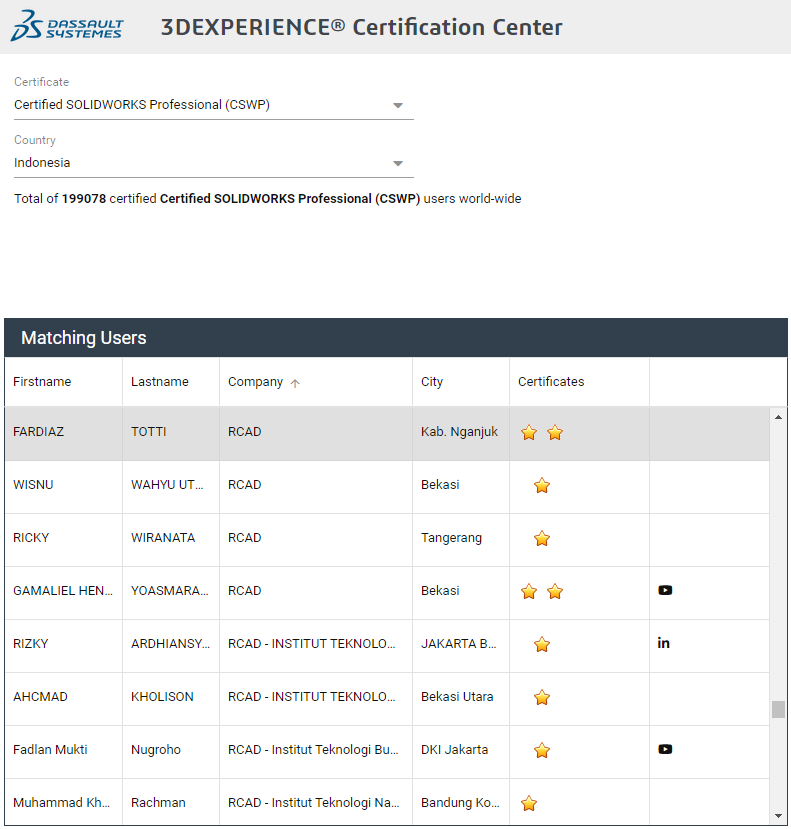The image size is (791, 829).
Task: Select the WISNU firstname cell
Action: [x=63, y=485]
